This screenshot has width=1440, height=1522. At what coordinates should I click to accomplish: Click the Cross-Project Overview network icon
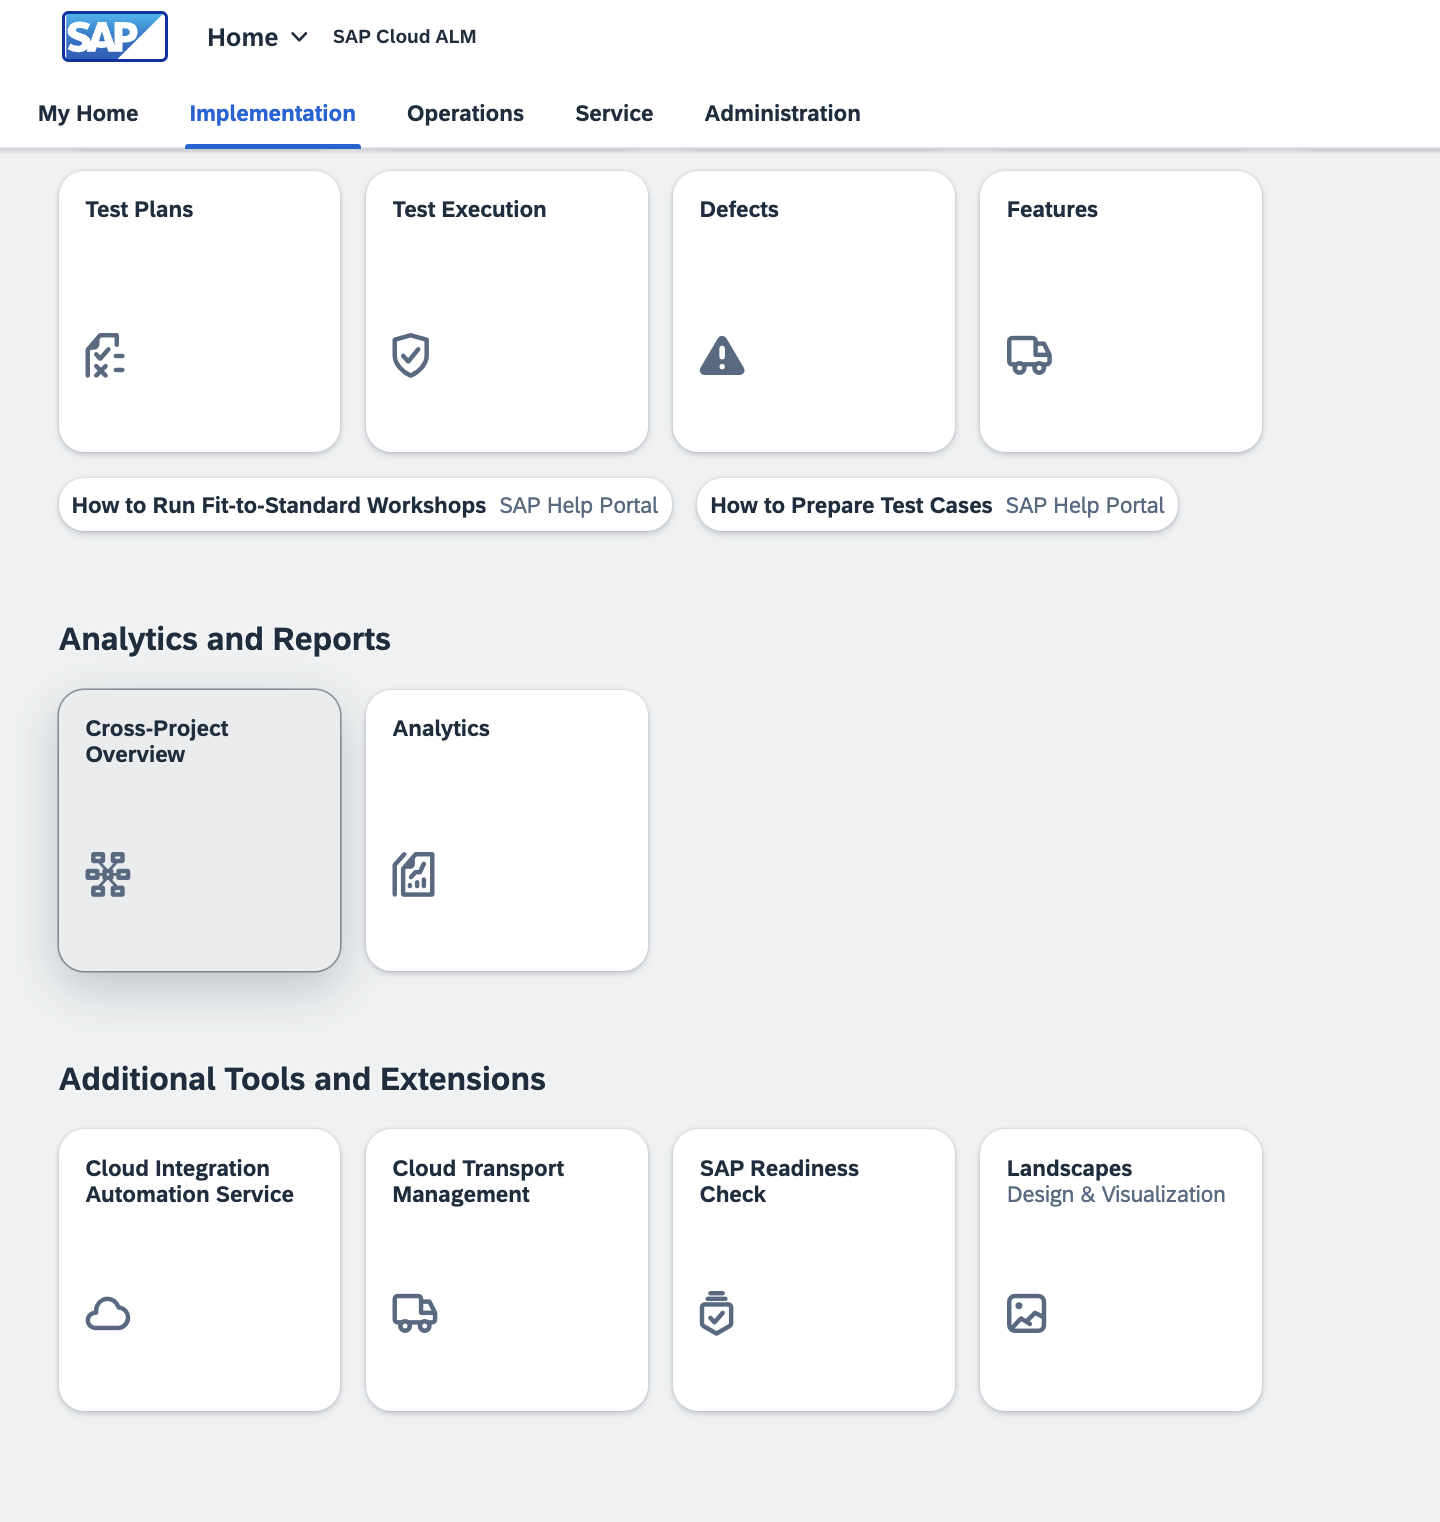108,875
